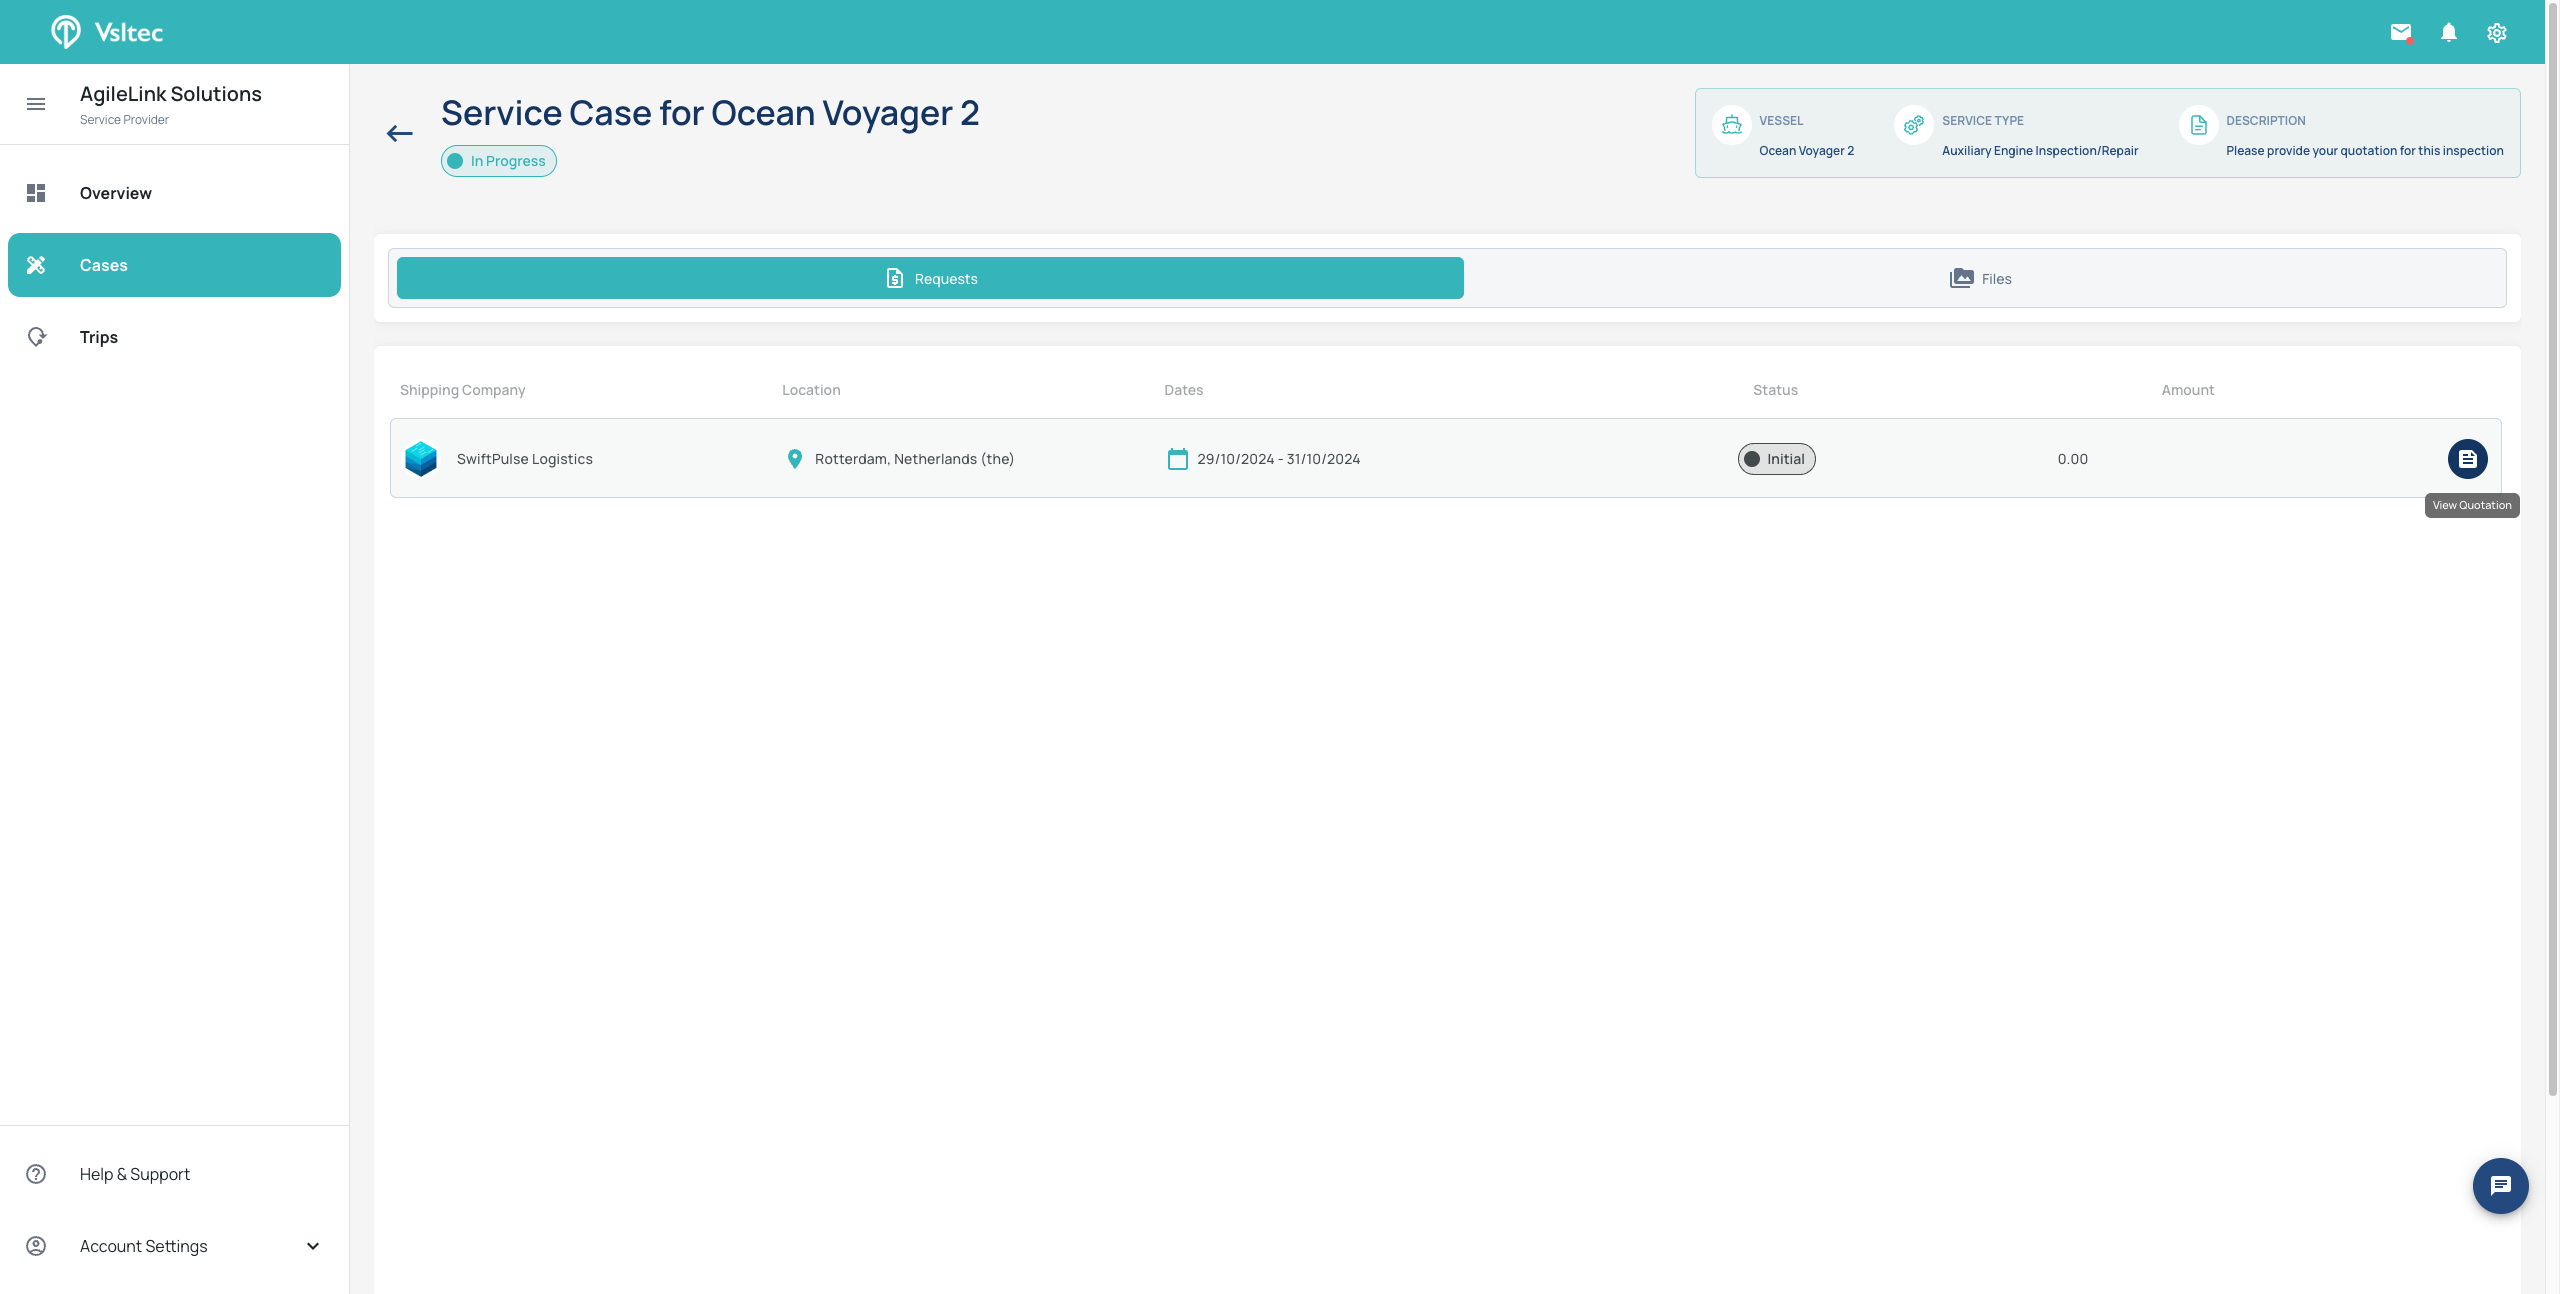This screenshot has width=2560, height=1294.
Task: Click Rotterdam, Netherlands (the) location
Action: [914, 459]
